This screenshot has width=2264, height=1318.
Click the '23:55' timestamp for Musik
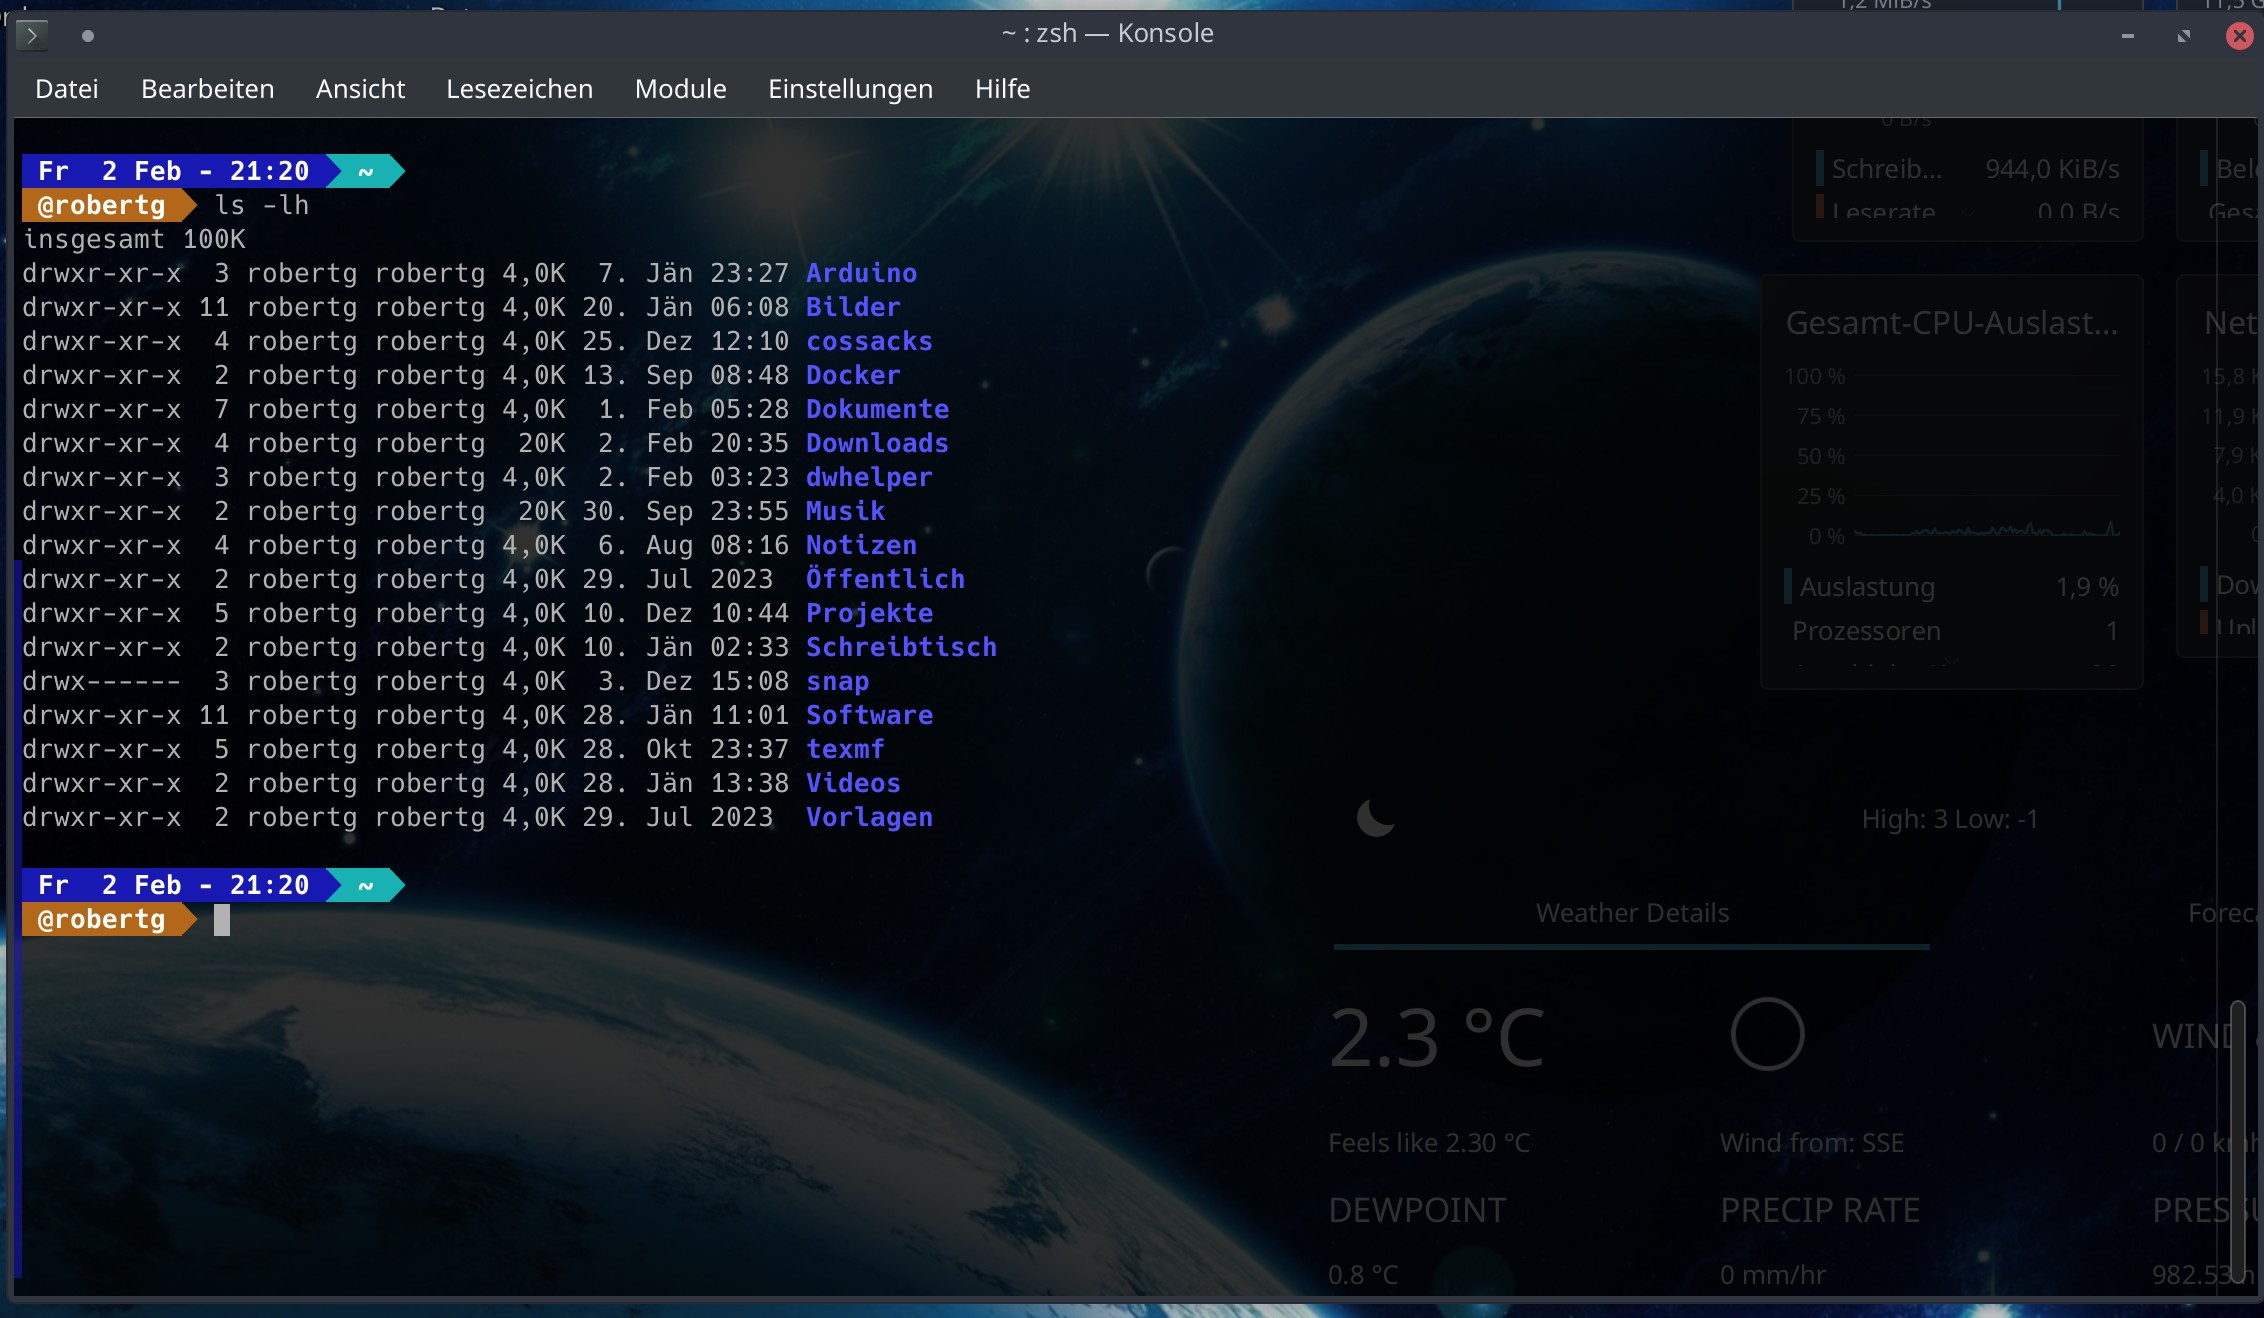pyautogui.click(x=749, y=511)
